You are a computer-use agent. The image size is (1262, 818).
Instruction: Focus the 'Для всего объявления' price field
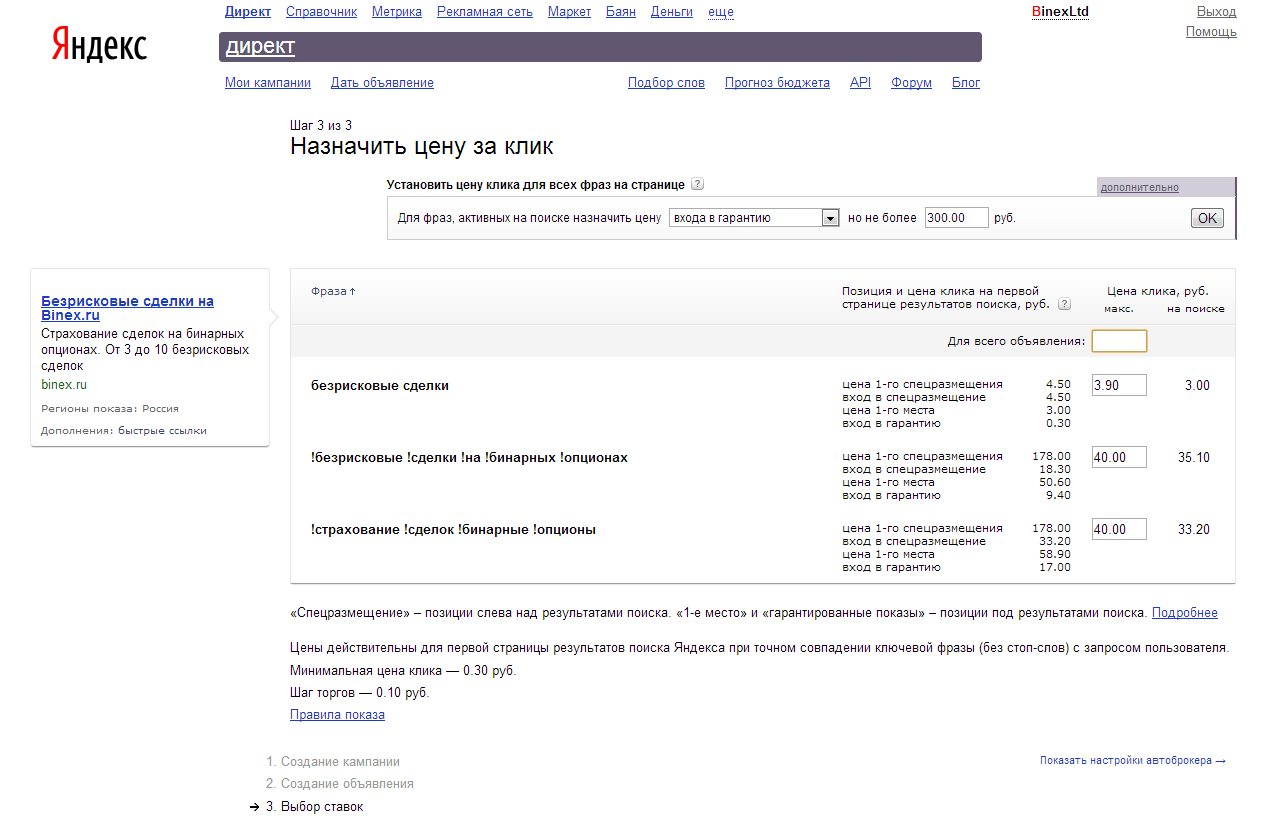[x=1119, y=341]
